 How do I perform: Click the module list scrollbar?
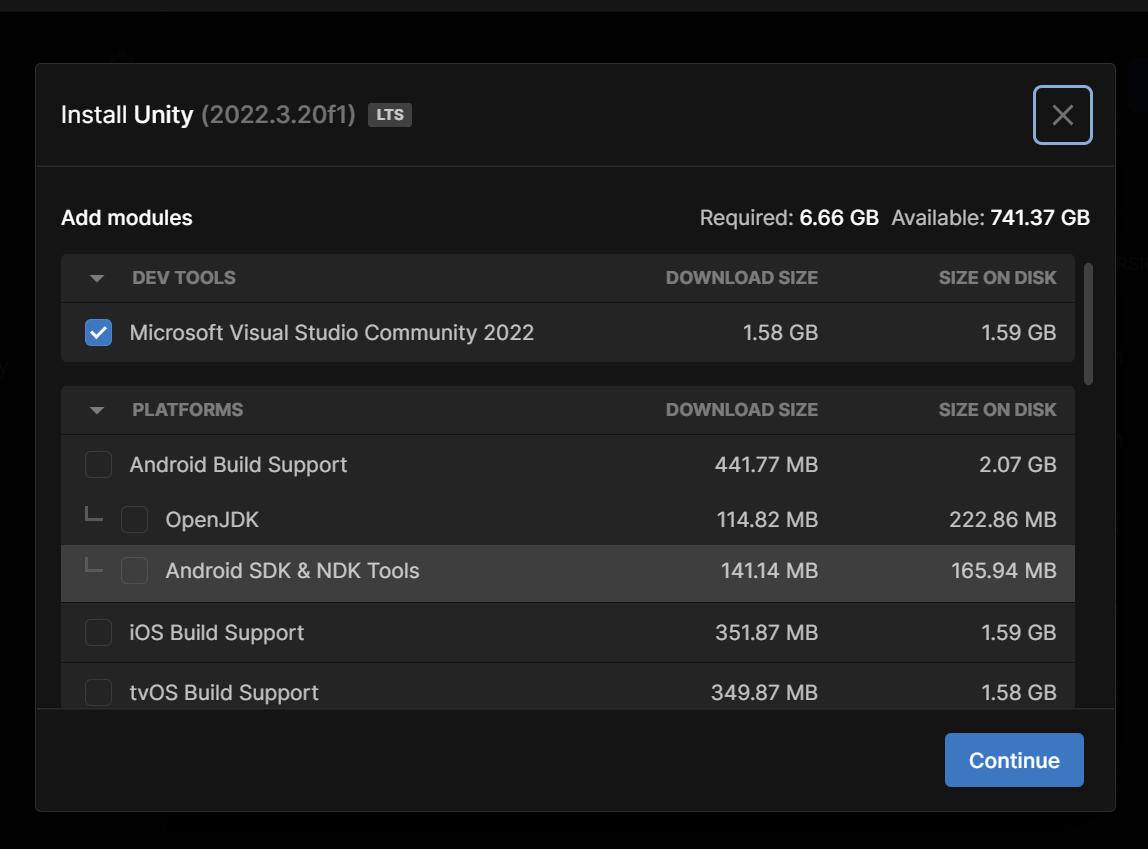coord(1088,323)
